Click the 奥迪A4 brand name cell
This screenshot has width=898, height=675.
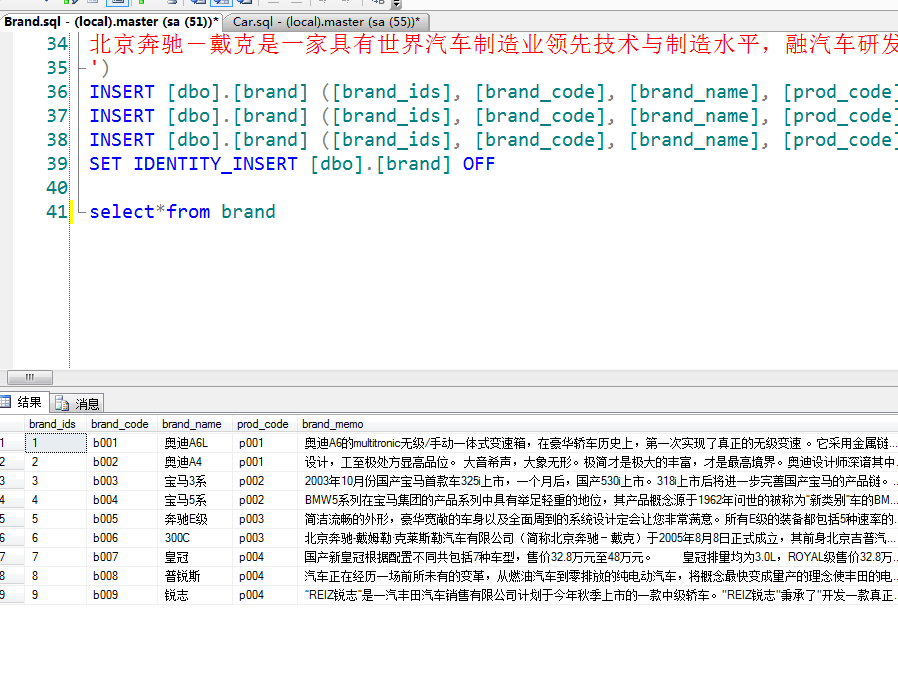(x=195, y=462)
